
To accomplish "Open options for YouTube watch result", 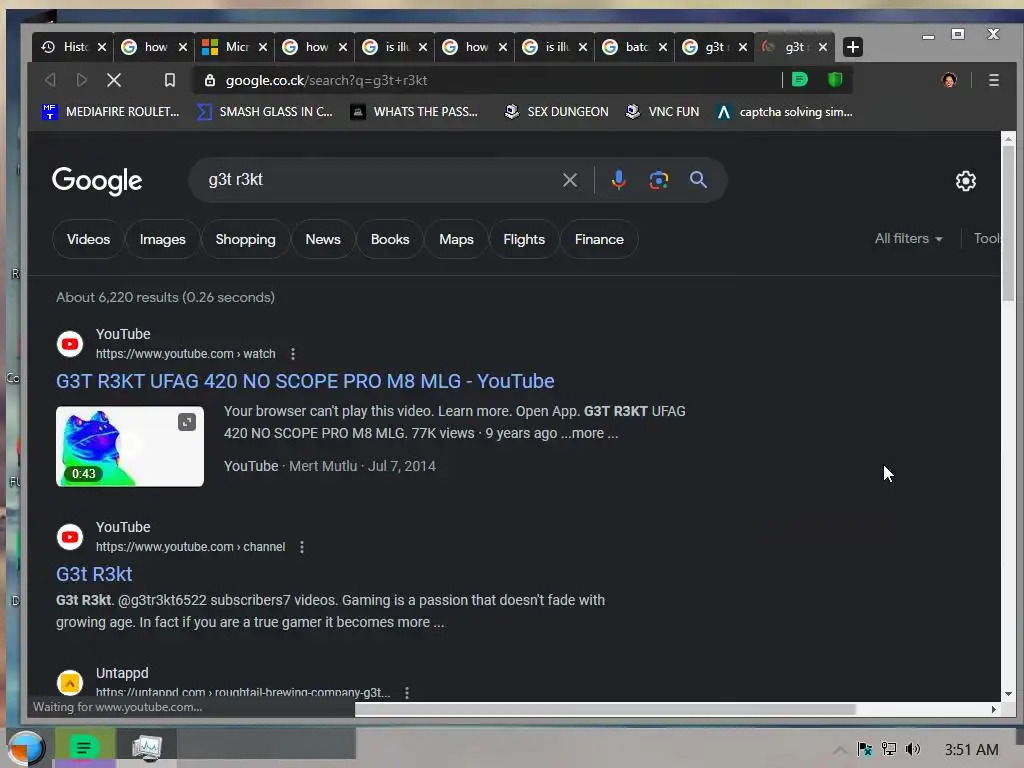I will click(293, 353).
